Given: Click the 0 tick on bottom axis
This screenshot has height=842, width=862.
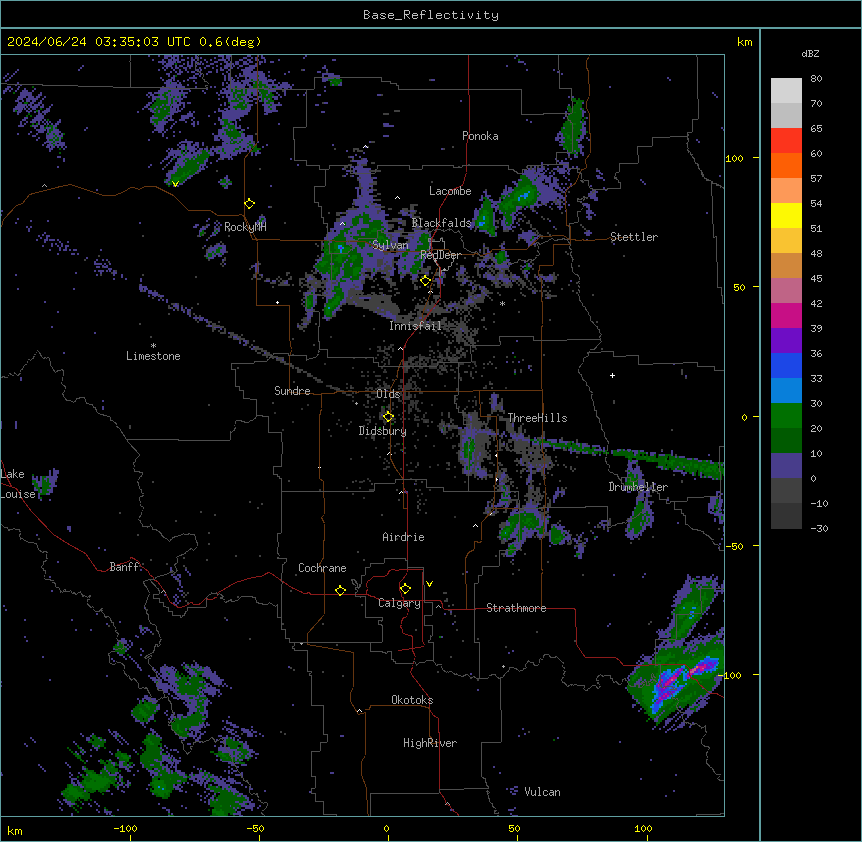Looking at the screenshot, I should [386, 828].
